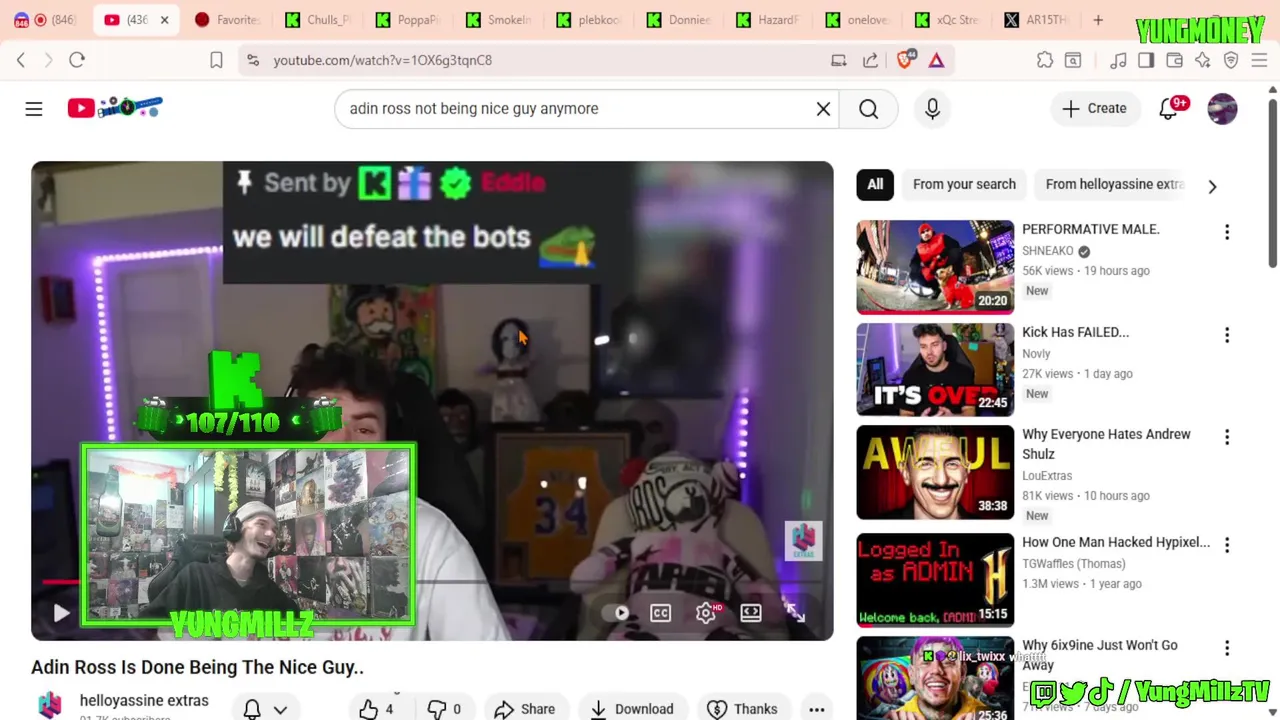
Task: Click the address bar URL
Action: [383, 60]
